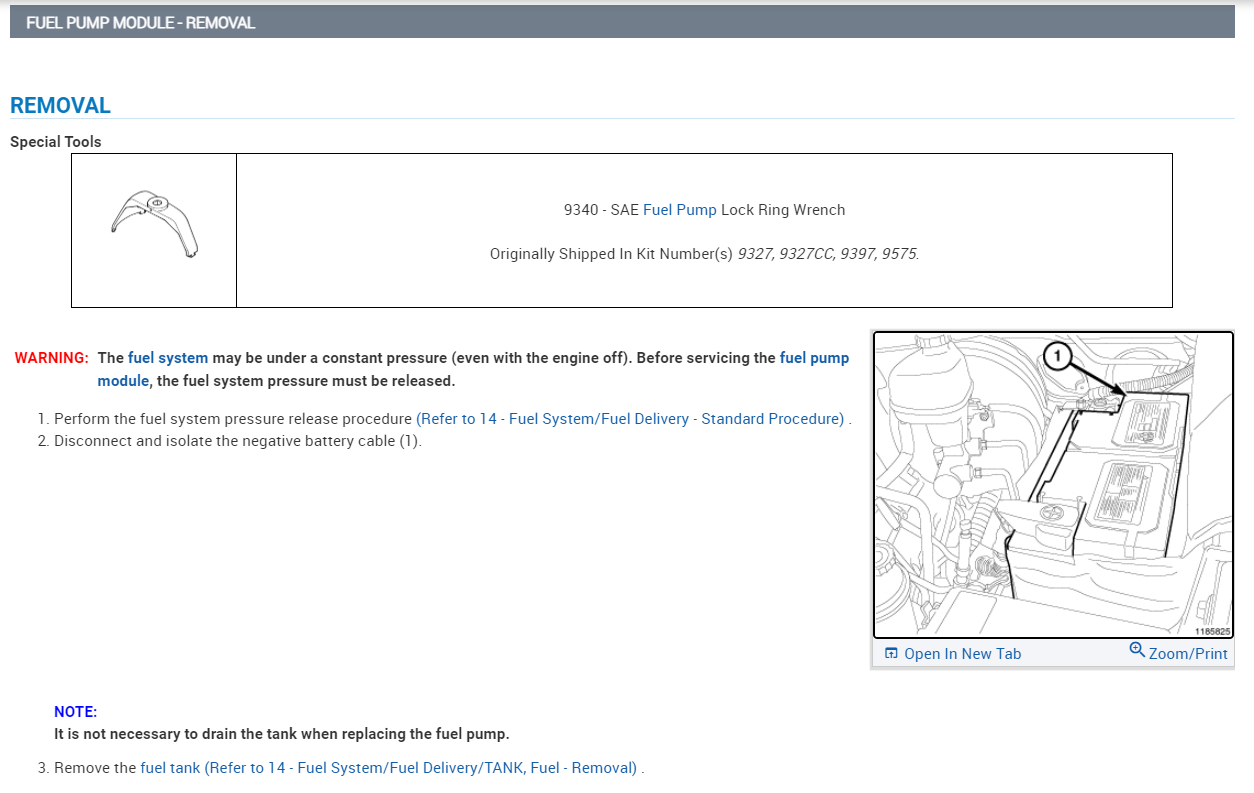1254x793 pixels.
Task: Follow the fuel tank Removal reference link
Action: [x=389, y=768]
